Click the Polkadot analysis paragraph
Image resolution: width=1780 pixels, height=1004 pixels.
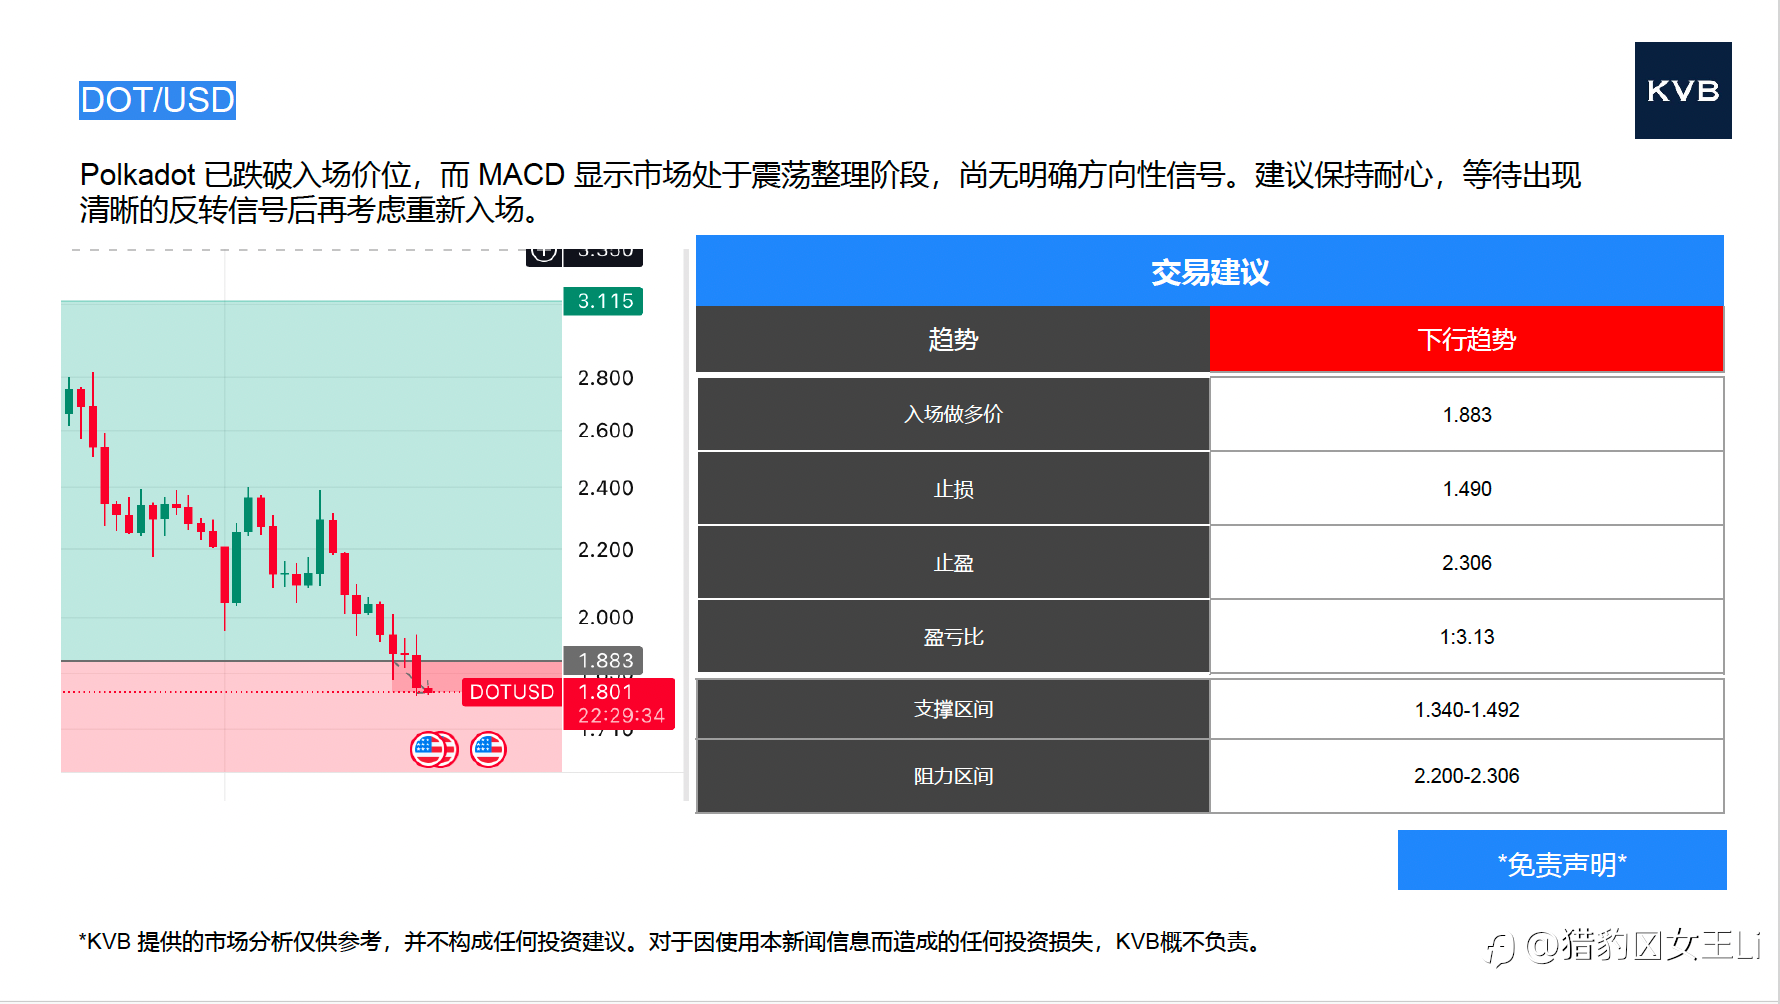tap(830, 192)
